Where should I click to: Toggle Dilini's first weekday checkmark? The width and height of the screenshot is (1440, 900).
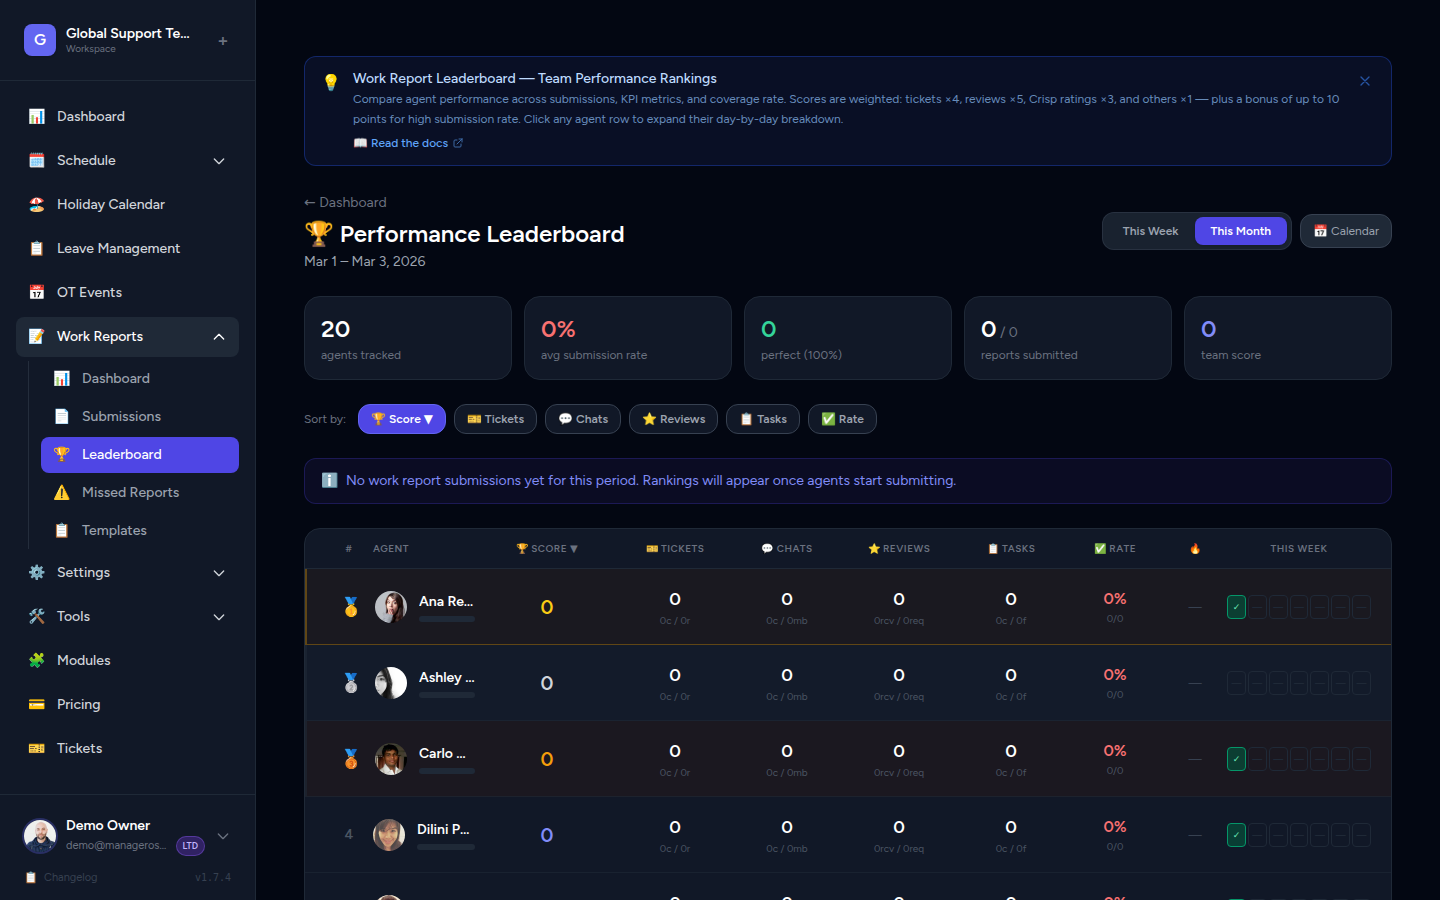[1236, 834]
